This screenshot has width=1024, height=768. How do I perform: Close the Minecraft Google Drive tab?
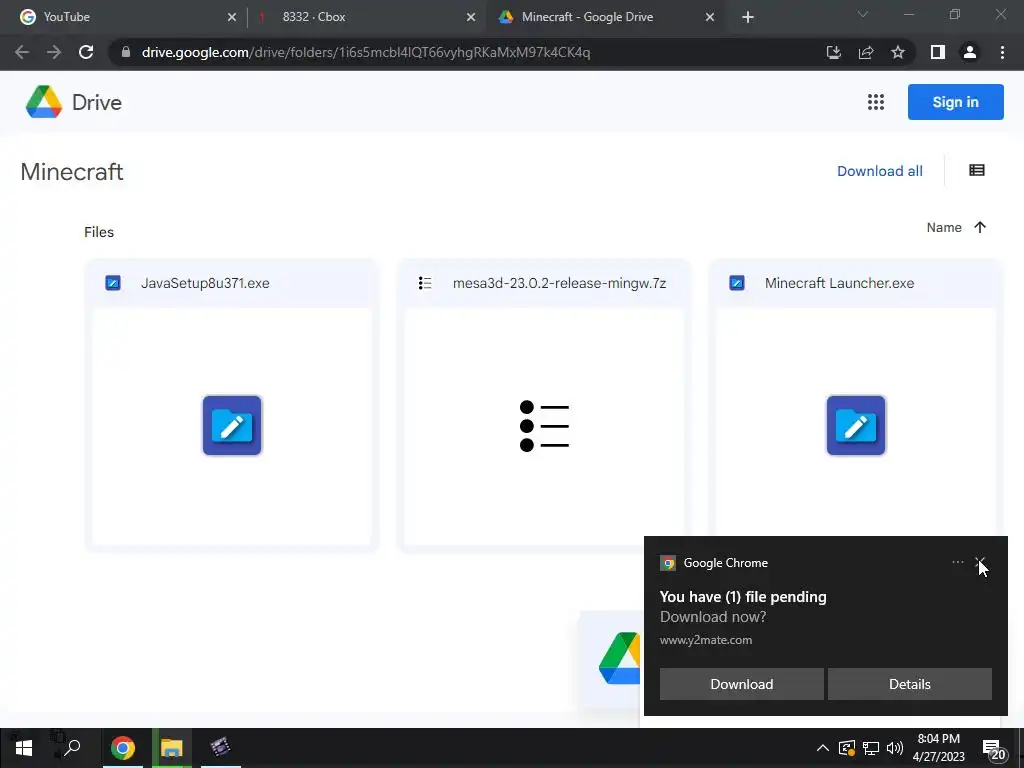click(x=710, y=17)
